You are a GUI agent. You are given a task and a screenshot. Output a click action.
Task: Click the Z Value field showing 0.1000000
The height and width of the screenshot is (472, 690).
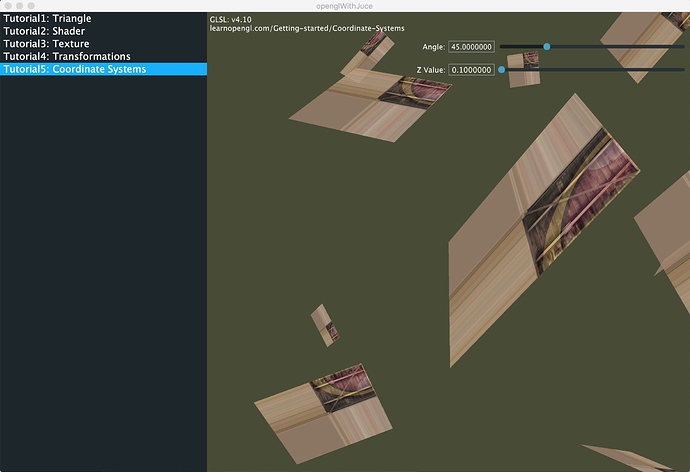coord(471,70)
